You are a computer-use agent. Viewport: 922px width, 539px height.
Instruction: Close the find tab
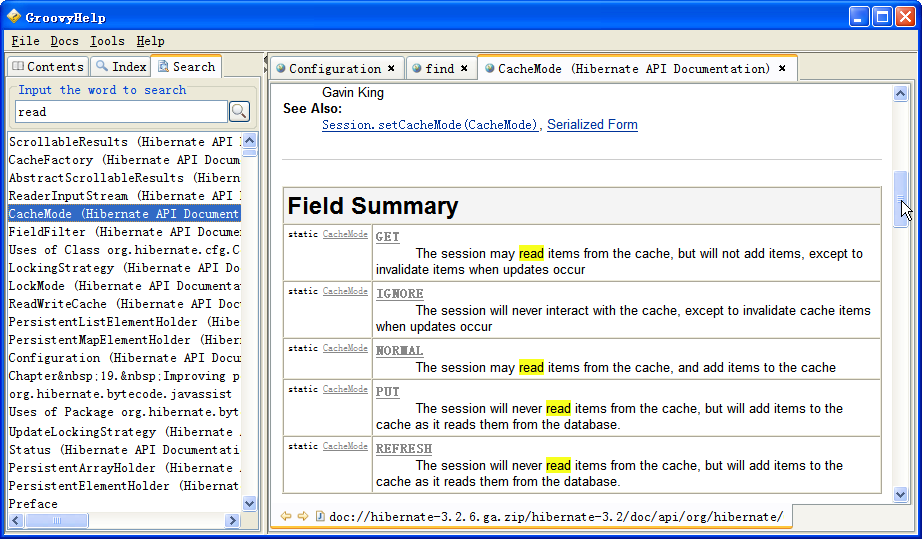tap(464, 69)
